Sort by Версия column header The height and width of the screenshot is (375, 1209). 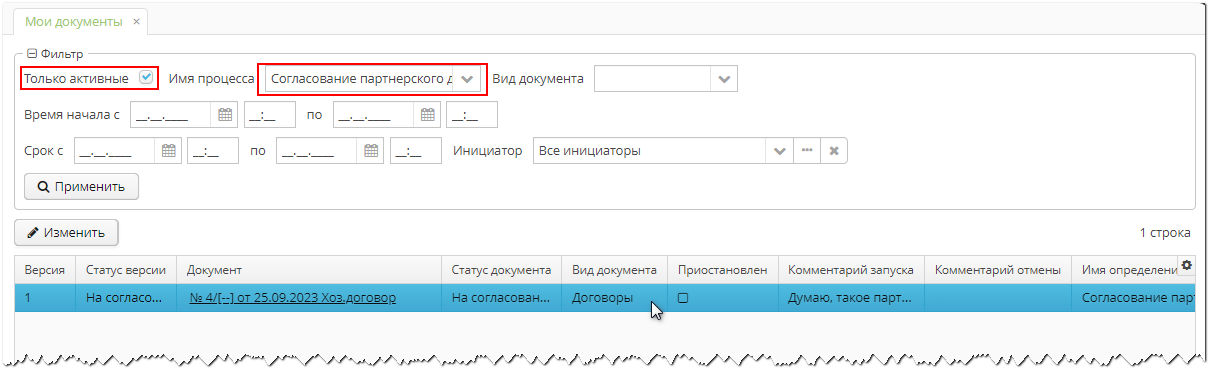45,270
